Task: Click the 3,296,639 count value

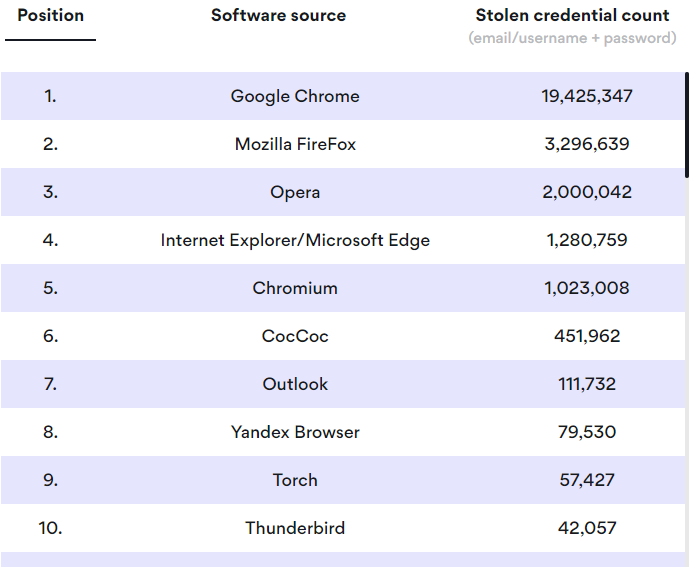Action: [587, 144]
